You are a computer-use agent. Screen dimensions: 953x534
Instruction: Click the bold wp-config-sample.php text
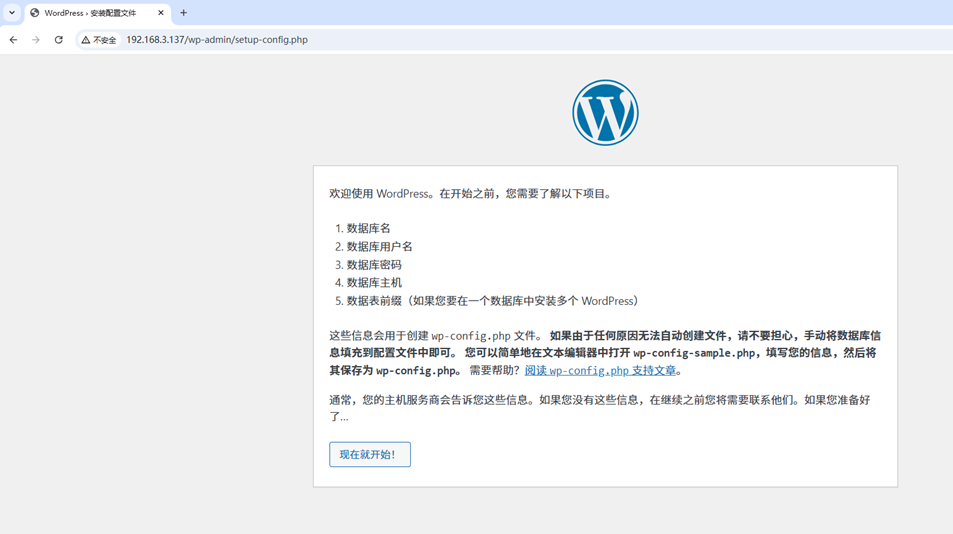694,353
